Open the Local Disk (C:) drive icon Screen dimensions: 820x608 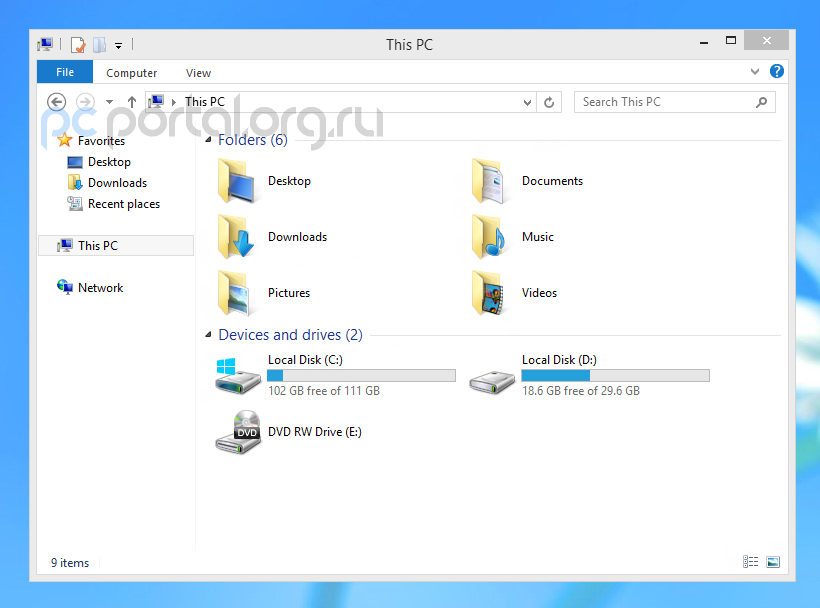coord(239,376)
